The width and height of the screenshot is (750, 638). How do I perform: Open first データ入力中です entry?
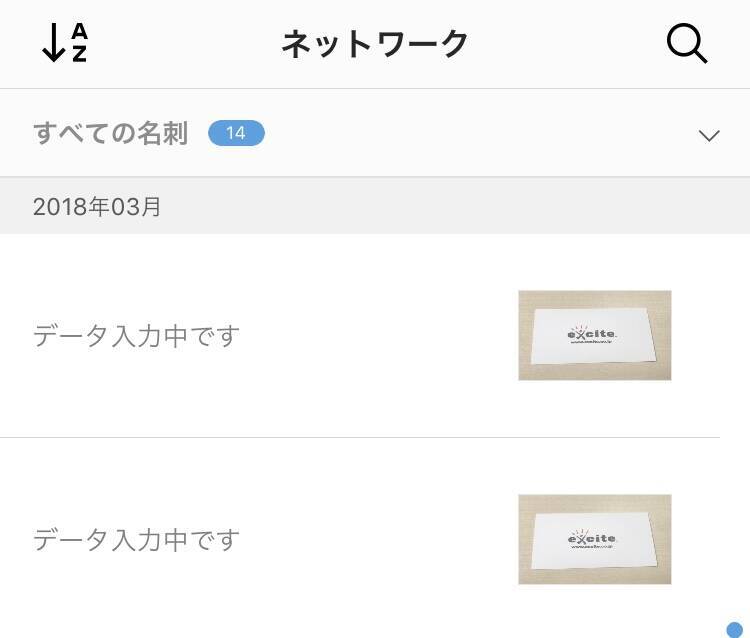137,336
